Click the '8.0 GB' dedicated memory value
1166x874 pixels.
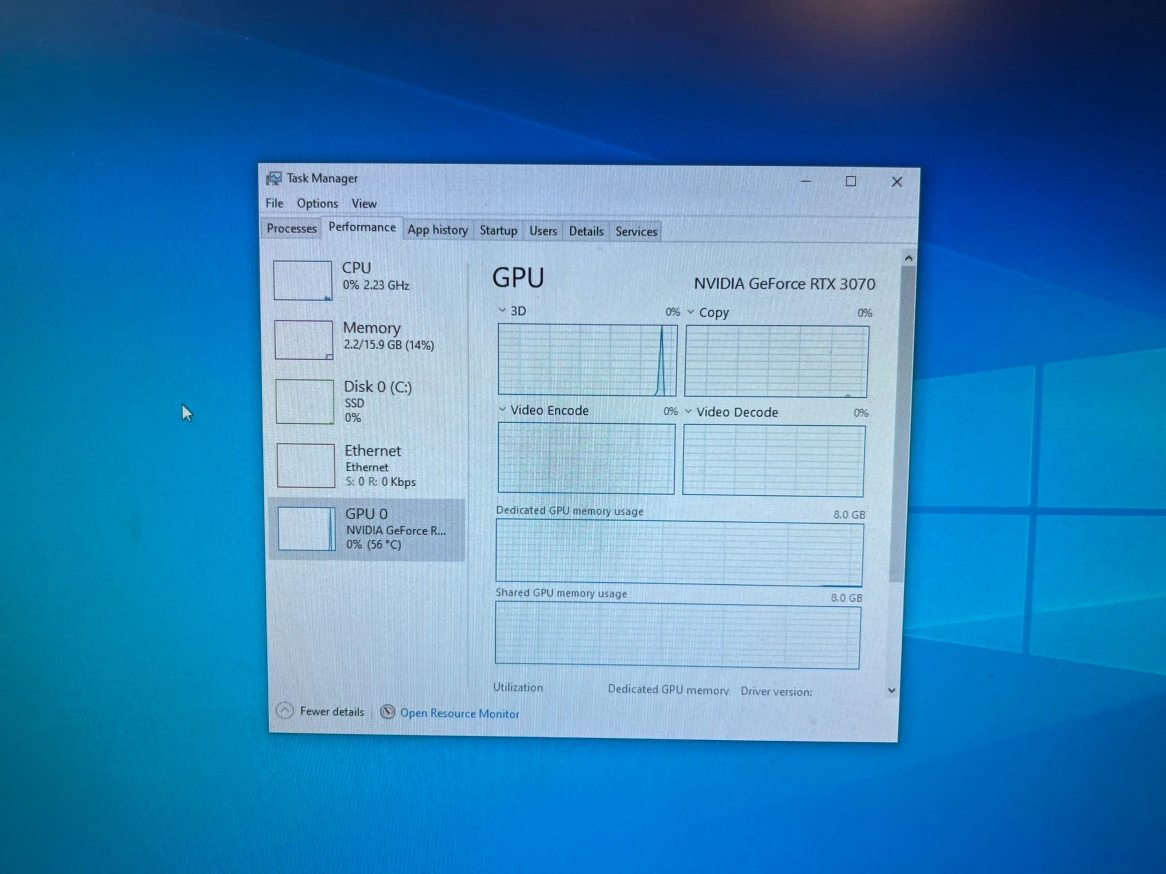(x=849, y=515)
